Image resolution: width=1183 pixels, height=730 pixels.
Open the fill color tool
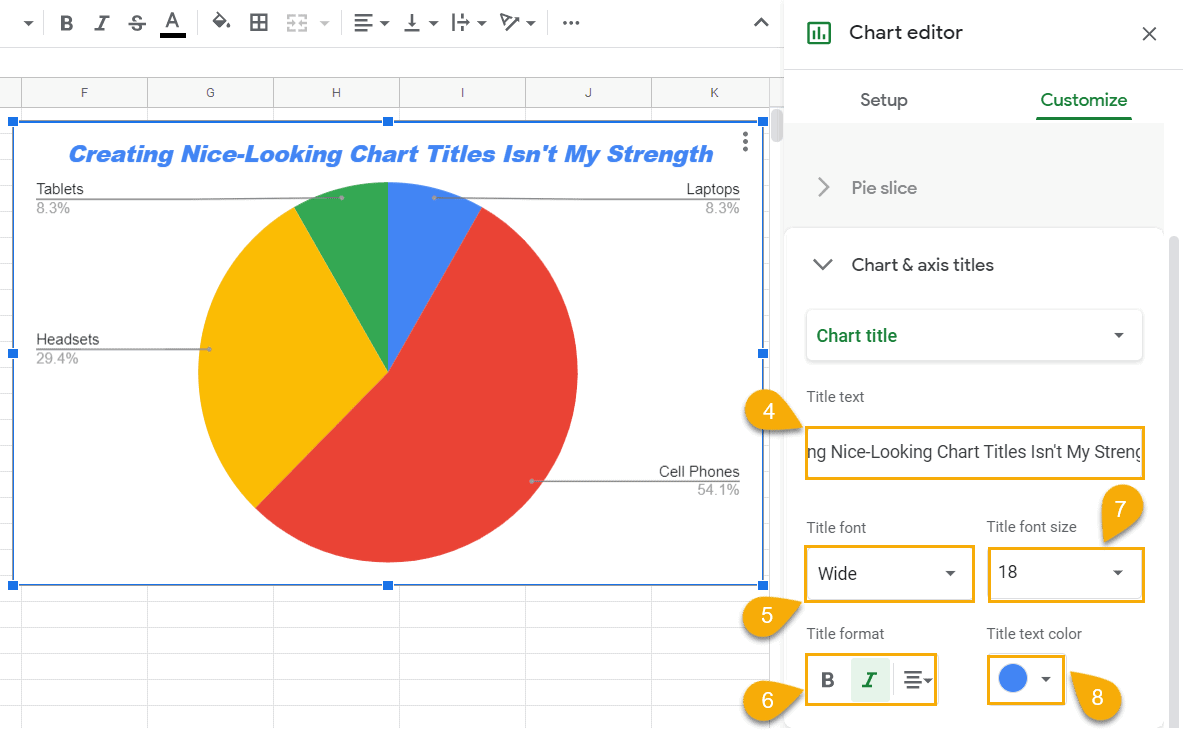click(222, 22)
